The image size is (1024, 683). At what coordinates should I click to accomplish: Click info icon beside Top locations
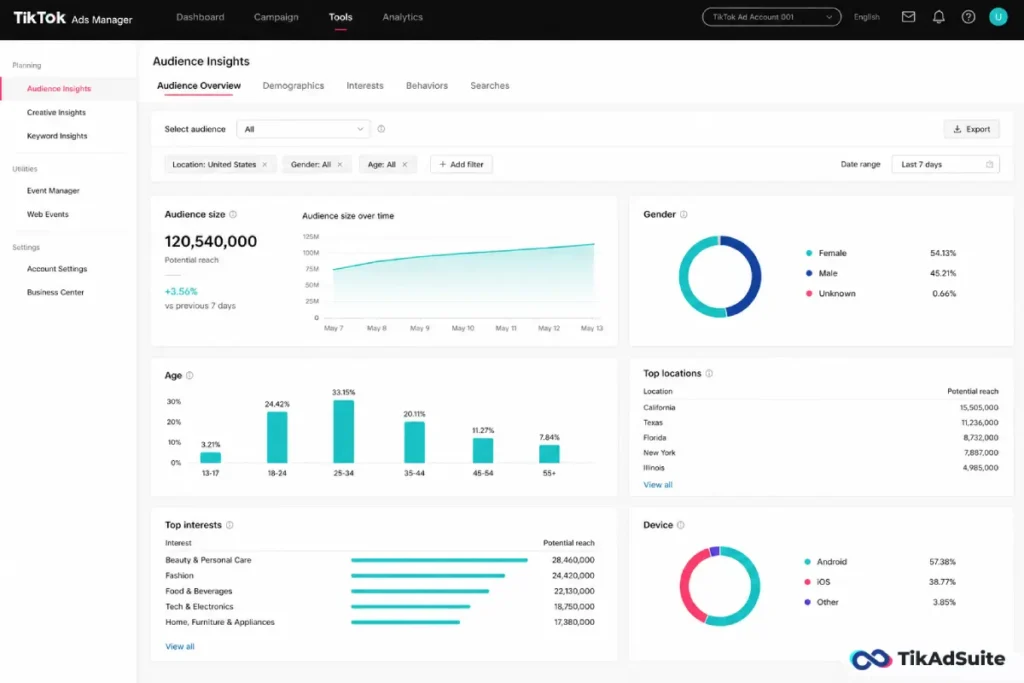pos(709,373)
